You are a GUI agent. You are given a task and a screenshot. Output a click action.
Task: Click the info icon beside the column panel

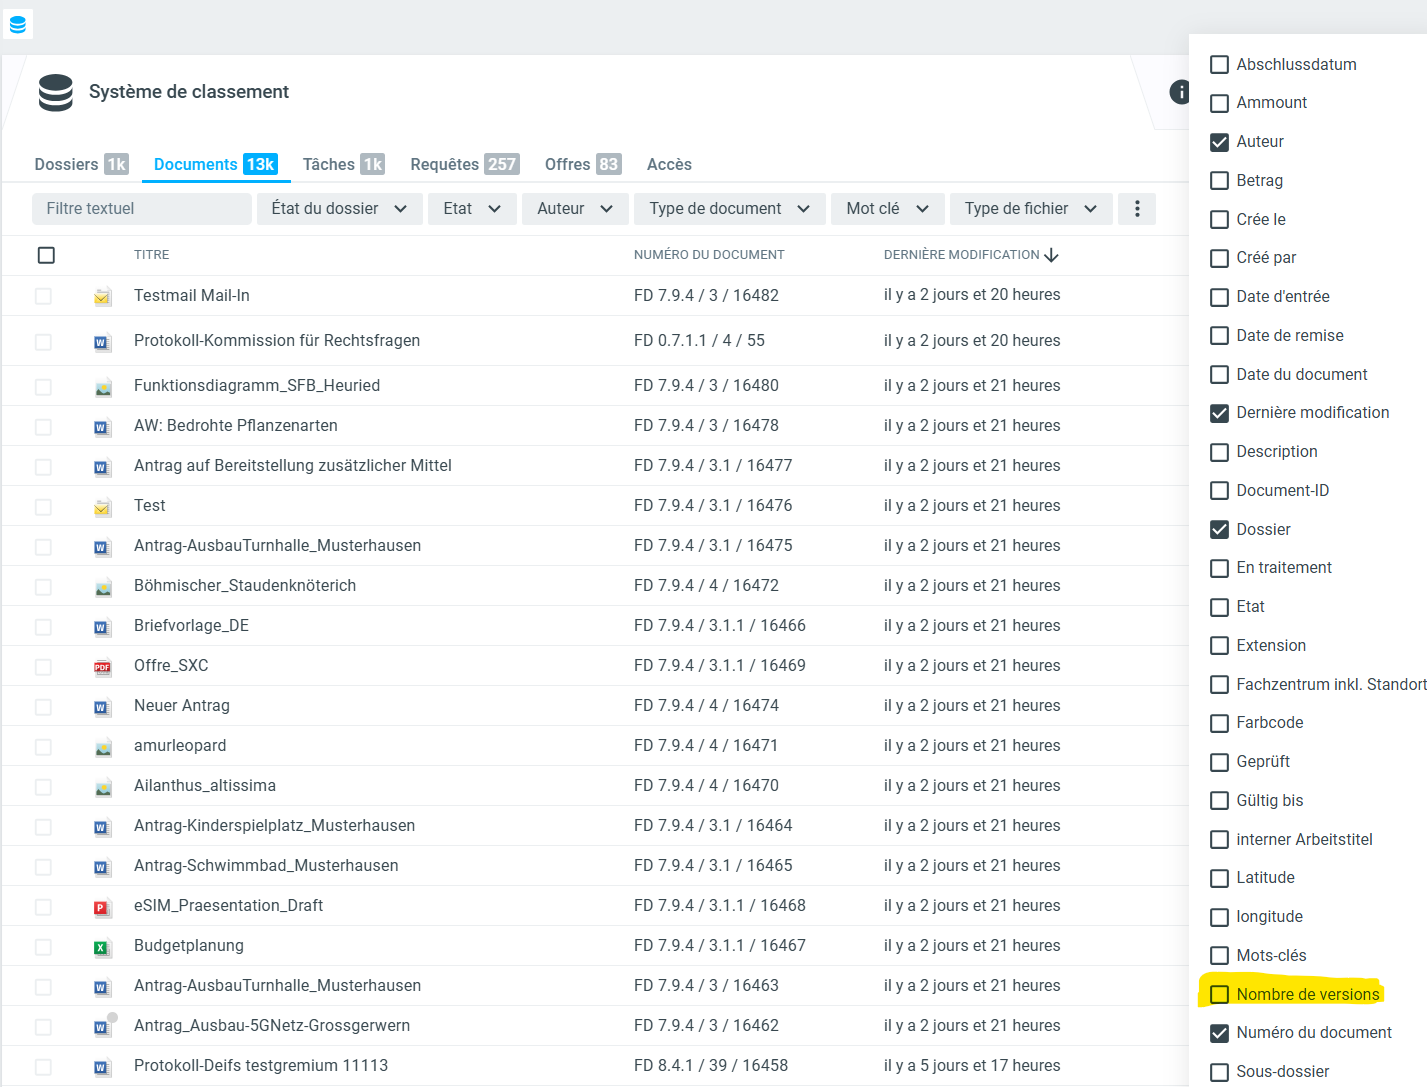coord(1179,92)
